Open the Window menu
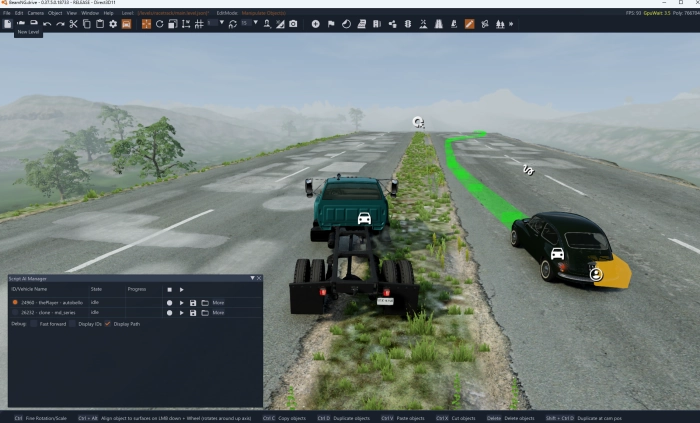 pos(89,13)
